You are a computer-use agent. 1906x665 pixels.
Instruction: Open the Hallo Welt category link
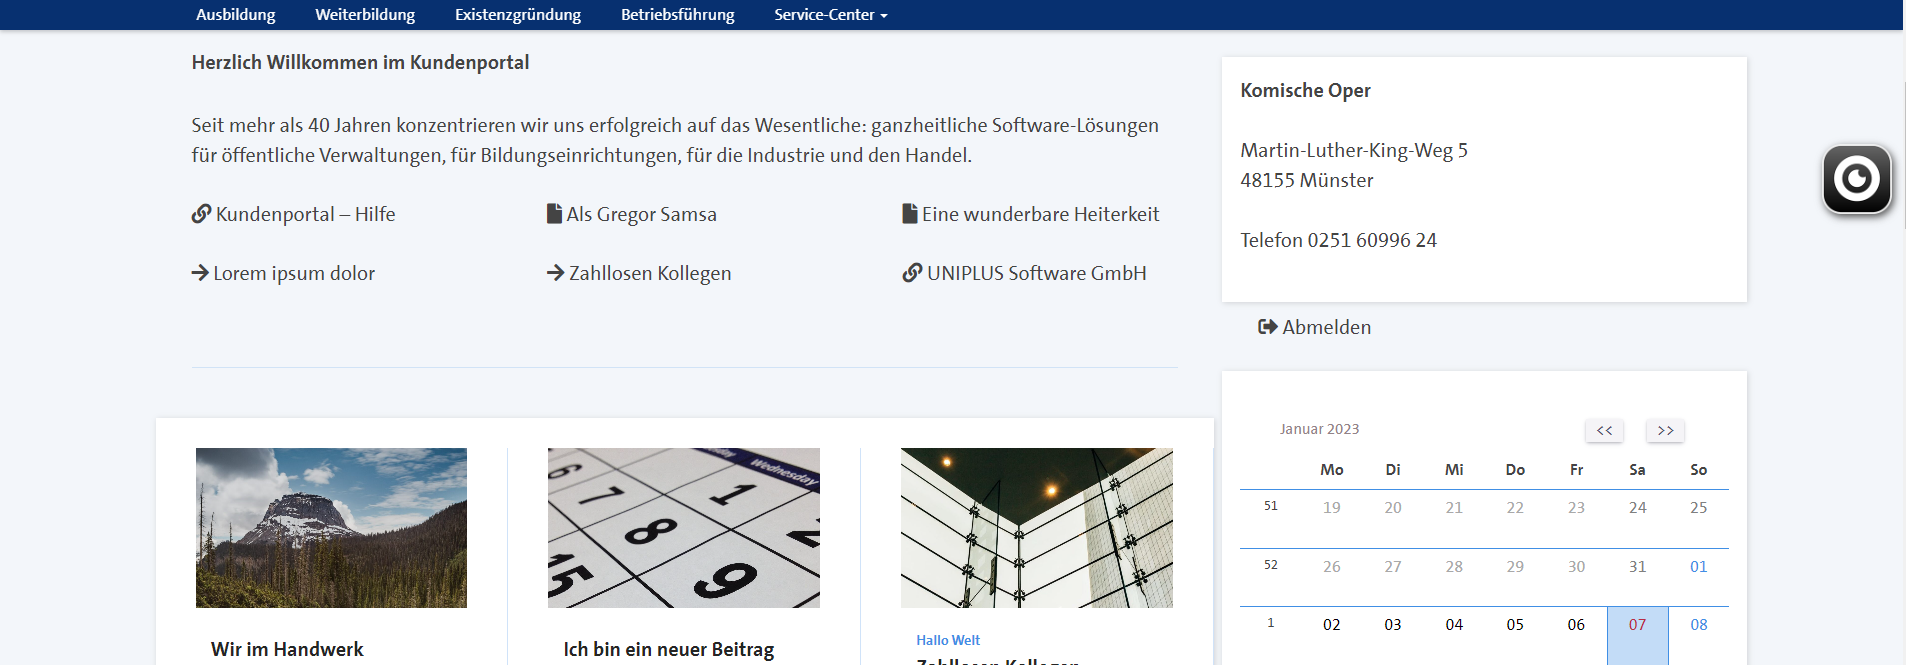pos(947,640)
